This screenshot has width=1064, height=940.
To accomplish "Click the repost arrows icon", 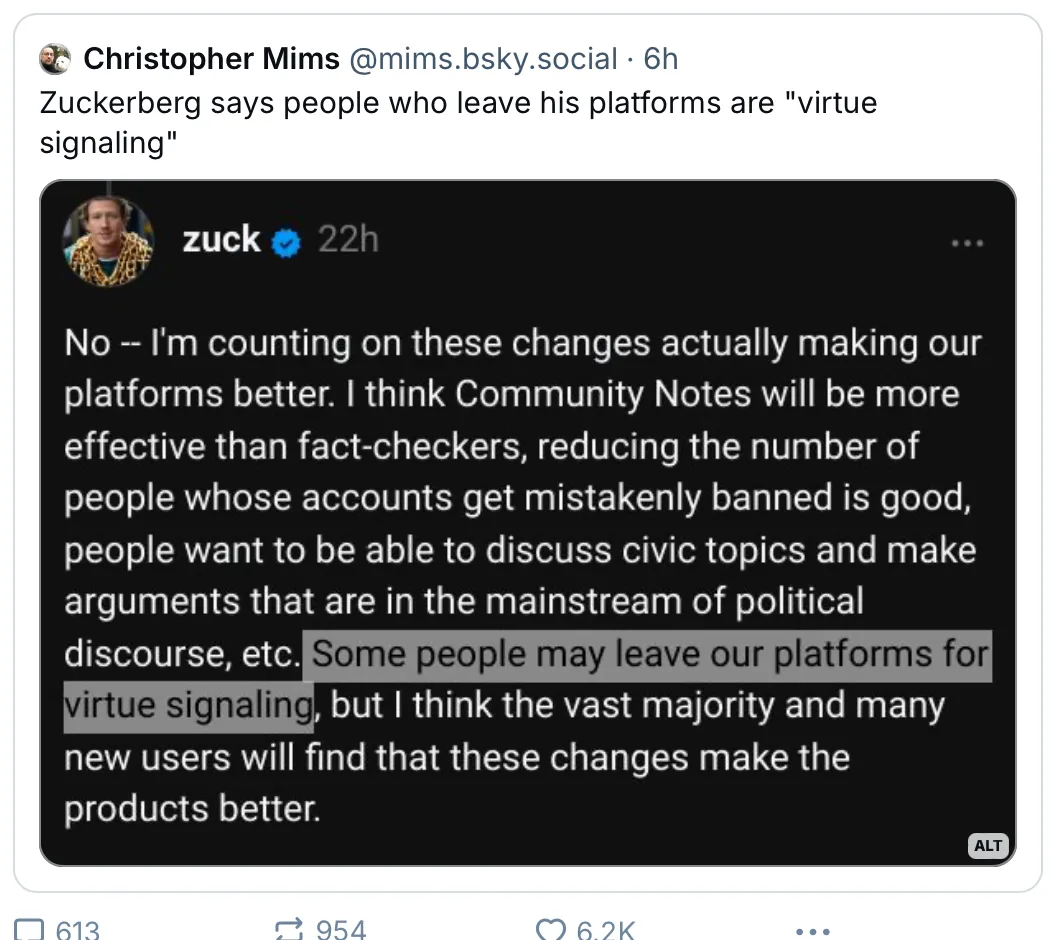I will [289, 930].
